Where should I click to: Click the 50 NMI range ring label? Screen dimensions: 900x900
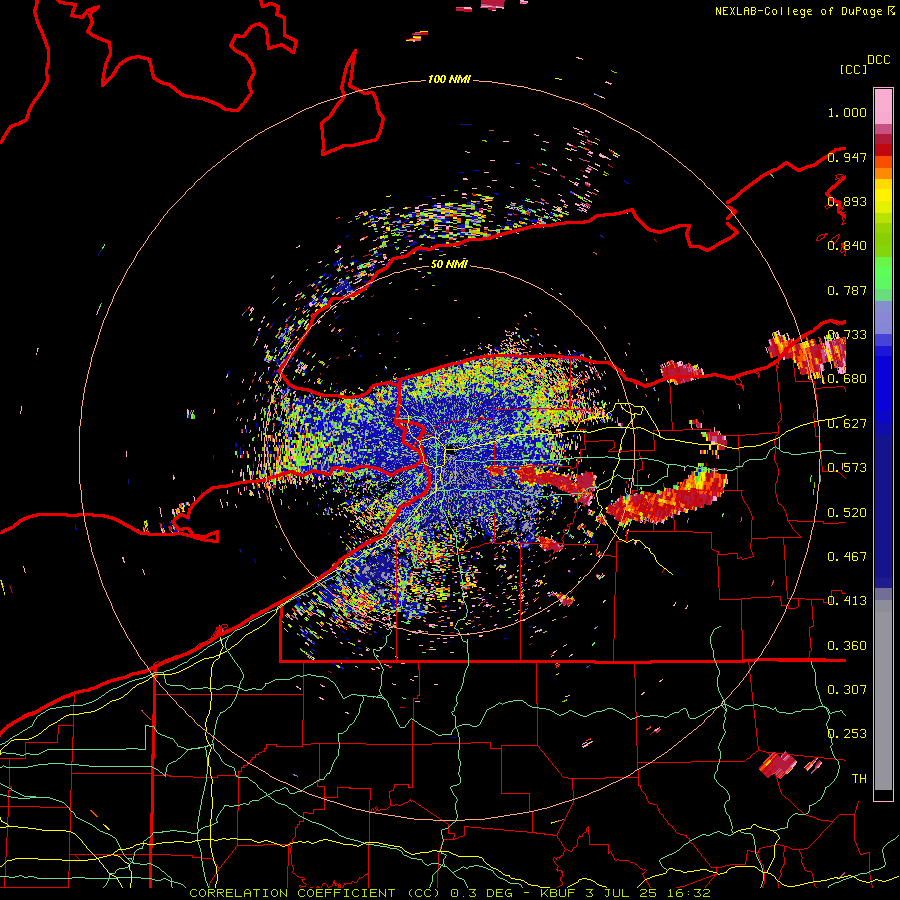click(x=449, y=265)
